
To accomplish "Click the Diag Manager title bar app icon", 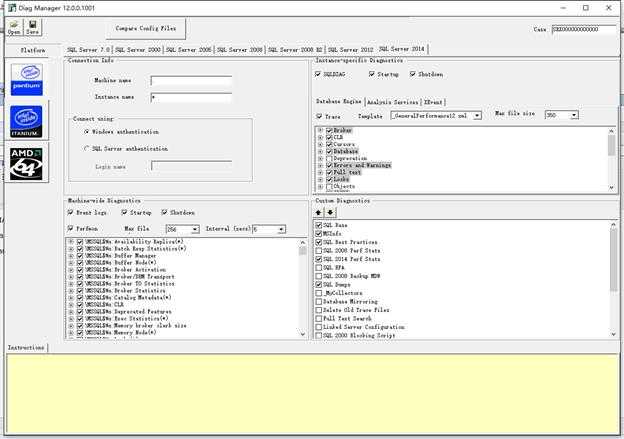I will point(12,8).
